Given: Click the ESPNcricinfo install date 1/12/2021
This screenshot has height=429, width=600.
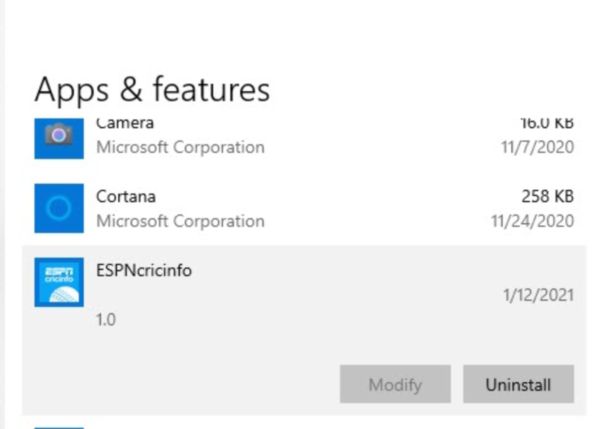Looking at the screenshot, I should (537, 296).
